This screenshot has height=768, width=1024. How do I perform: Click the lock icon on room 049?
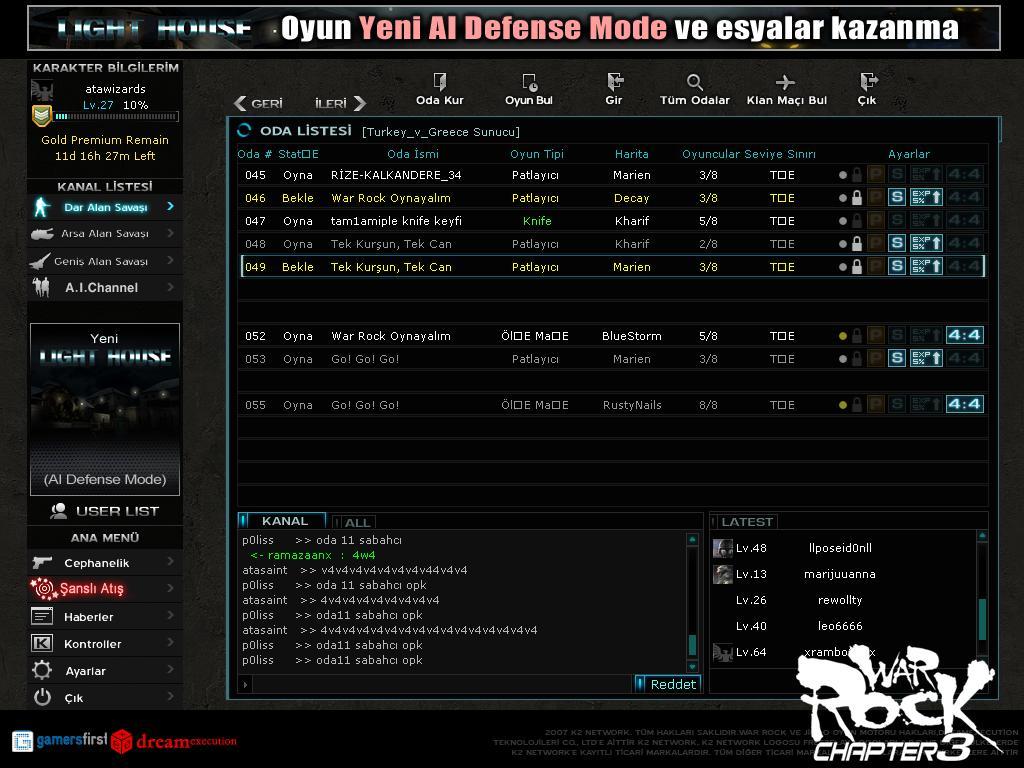pyautogui.click(x=857, y=266)
